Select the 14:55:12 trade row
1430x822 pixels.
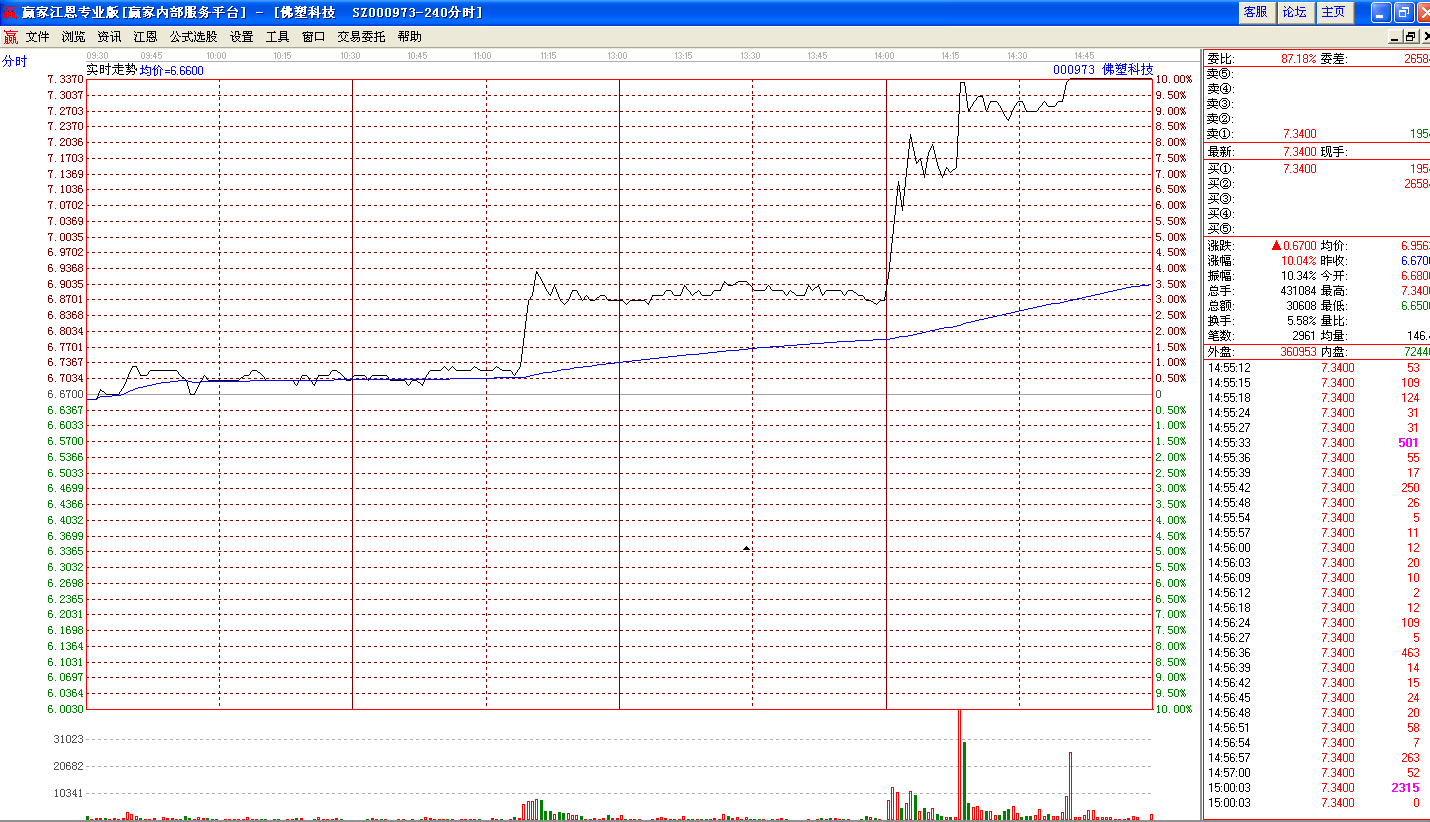tap(1316, 368)
